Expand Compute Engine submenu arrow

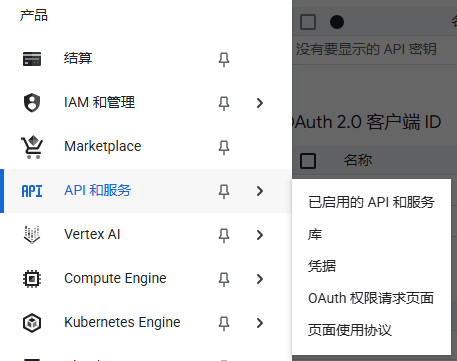(260, 279)
